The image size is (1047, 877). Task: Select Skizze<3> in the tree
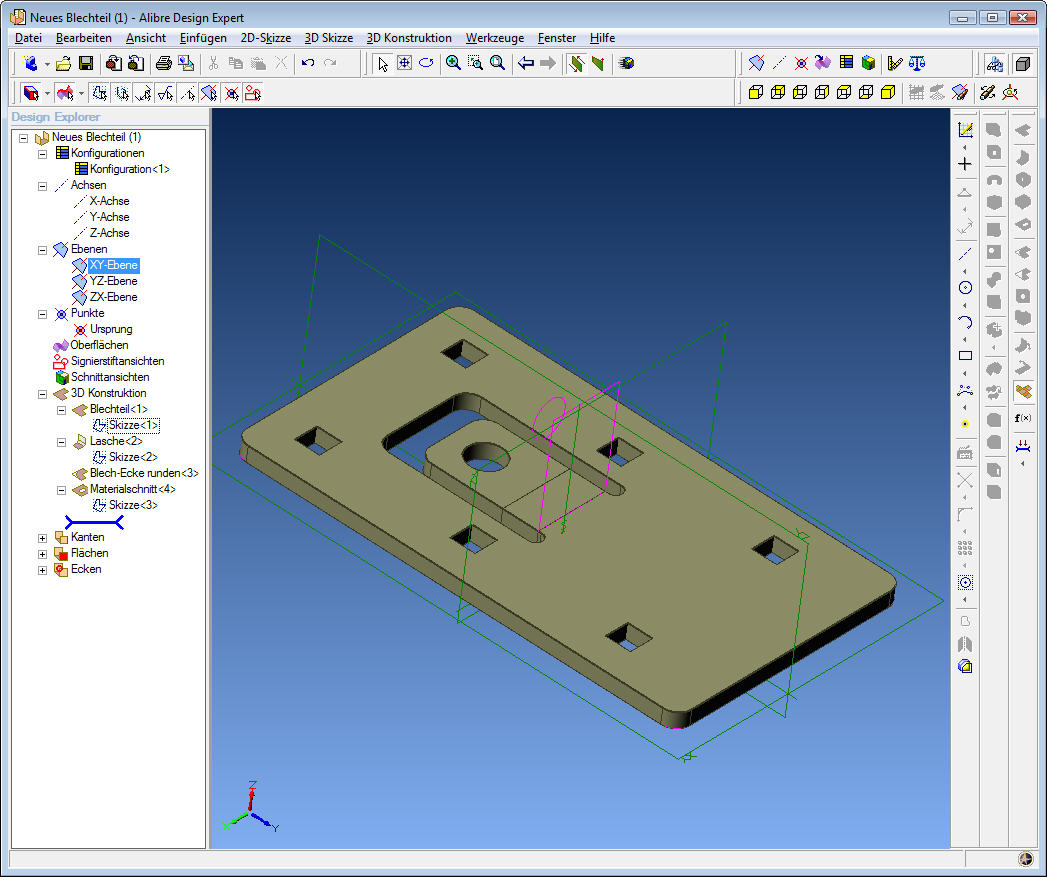coord(134,506)
